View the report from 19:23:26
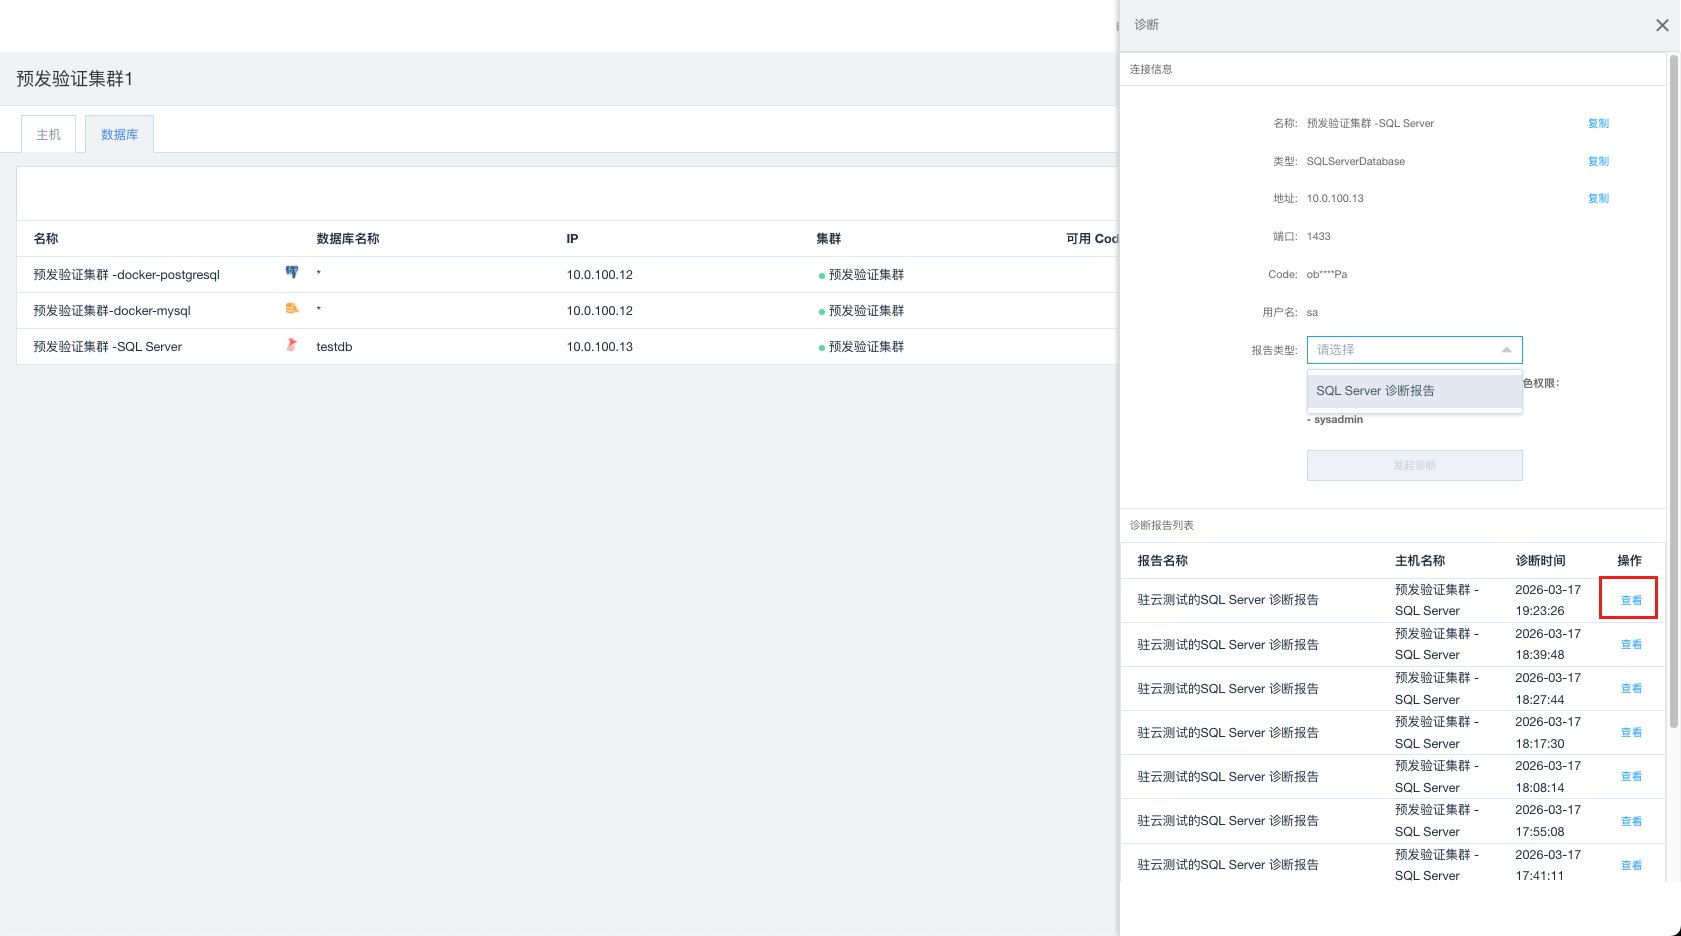This screenshot has width=1681, height=936. [x=1631, y=601]
